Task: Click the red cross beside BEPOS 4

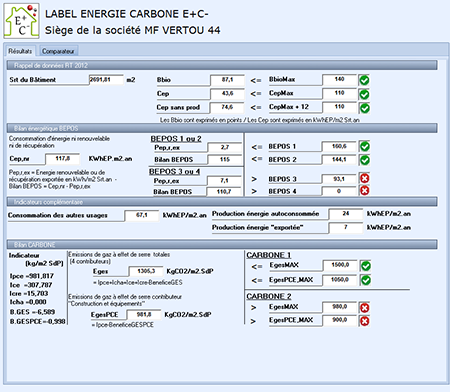Action: pyautogui.click(x=365, y=191)
